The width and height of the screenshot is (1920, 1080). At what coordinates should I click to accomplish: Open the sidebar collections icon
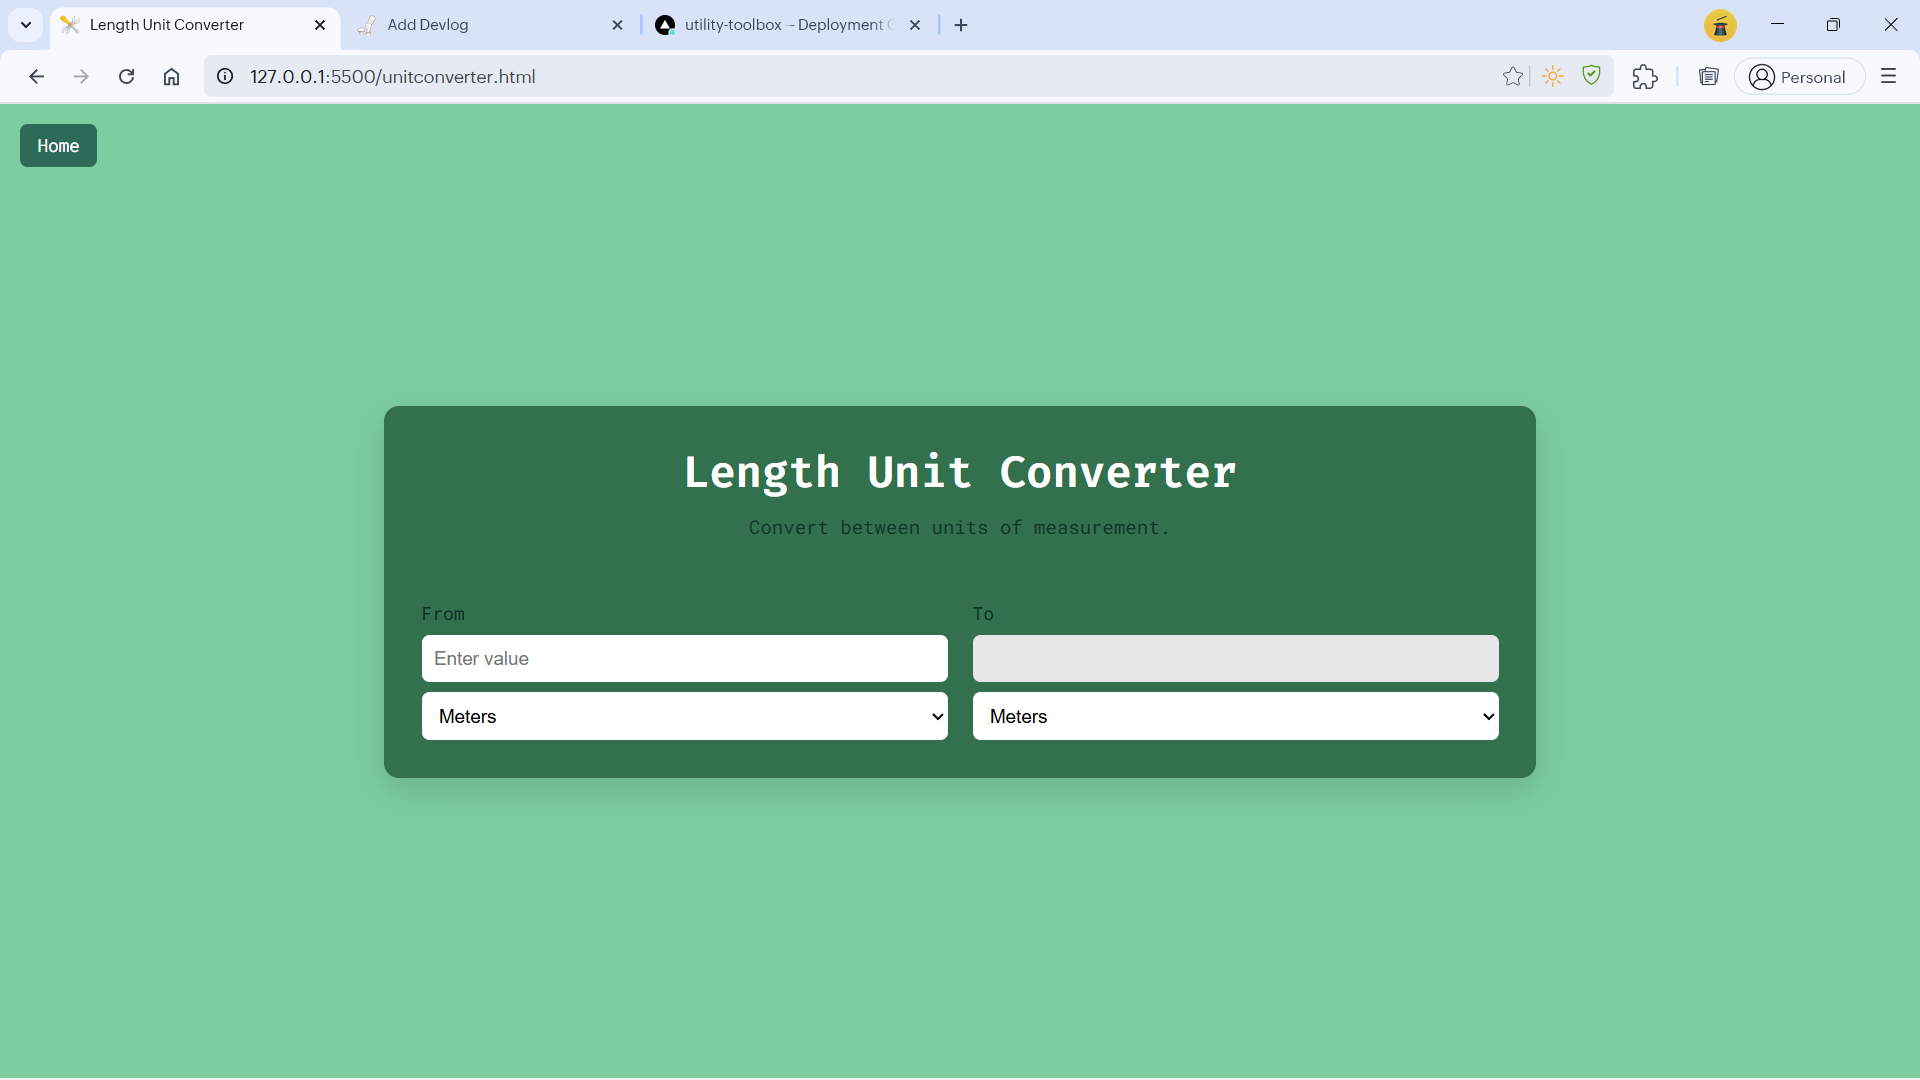1708,77
